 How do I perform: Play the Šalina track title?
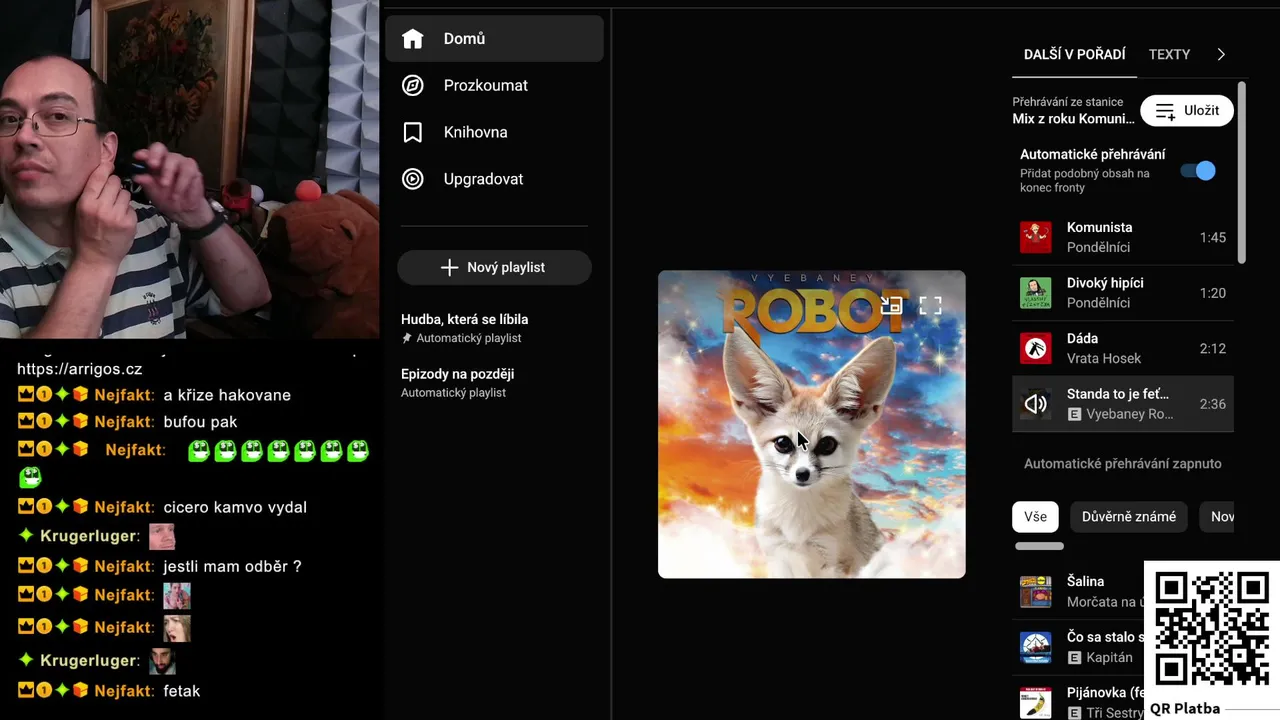click(x=1086, y=582)
